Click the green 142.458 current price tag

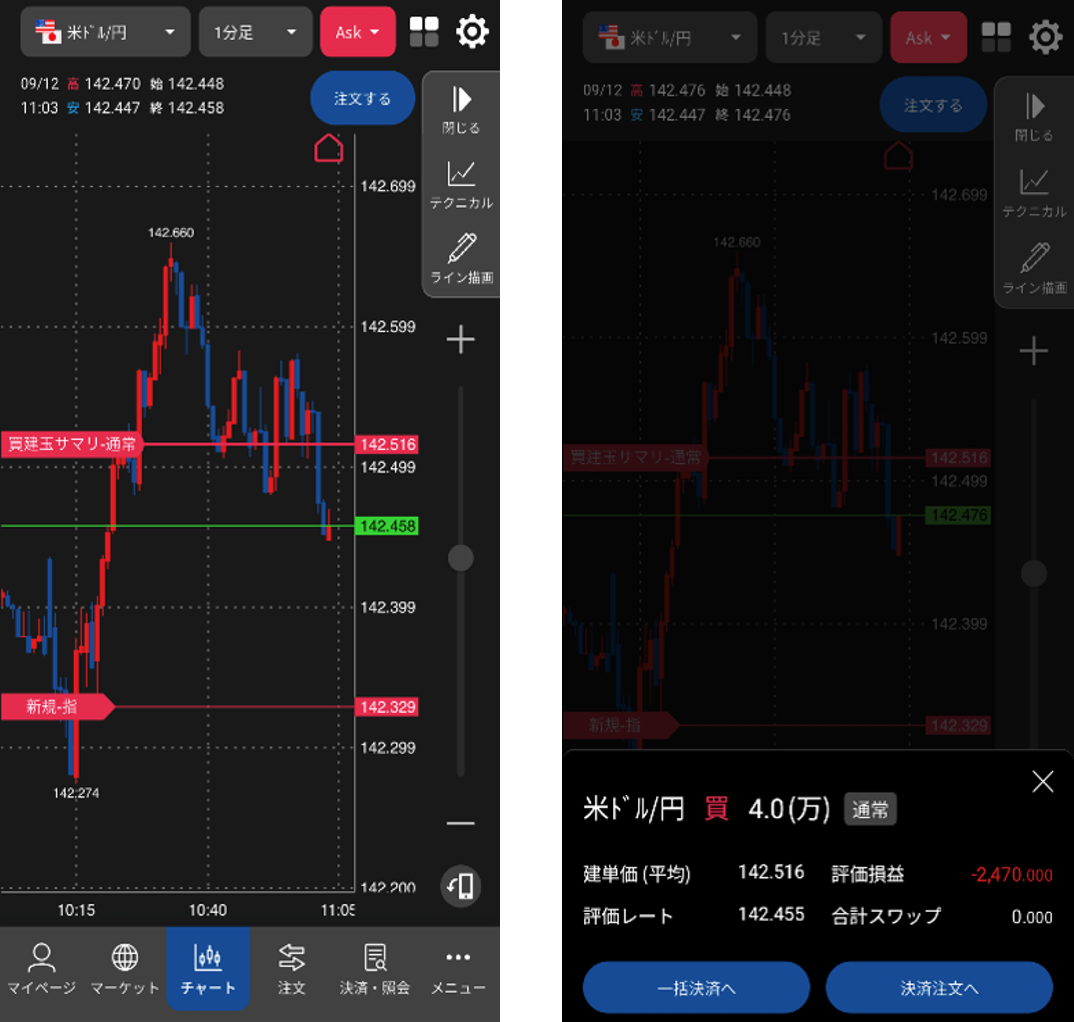387,526
